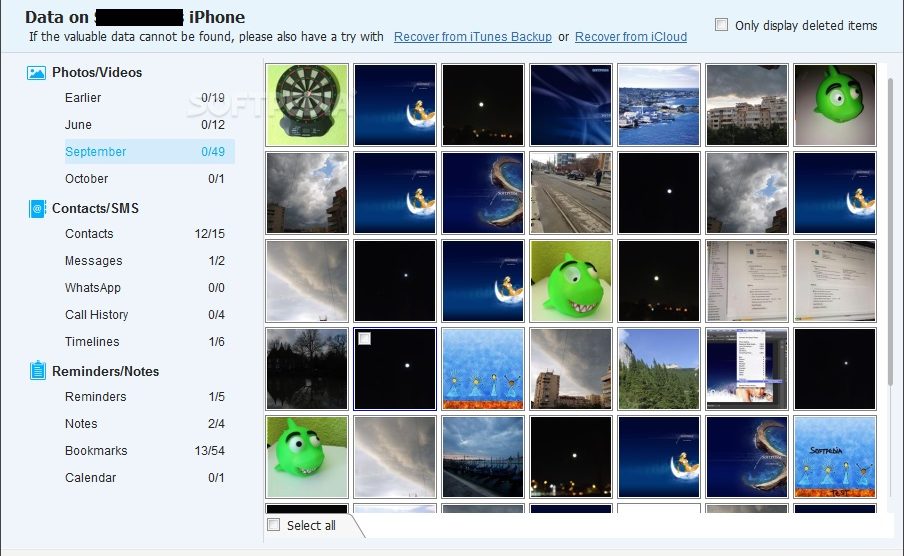Select the dartboard photo thumbnail

(x=307, y=104)
